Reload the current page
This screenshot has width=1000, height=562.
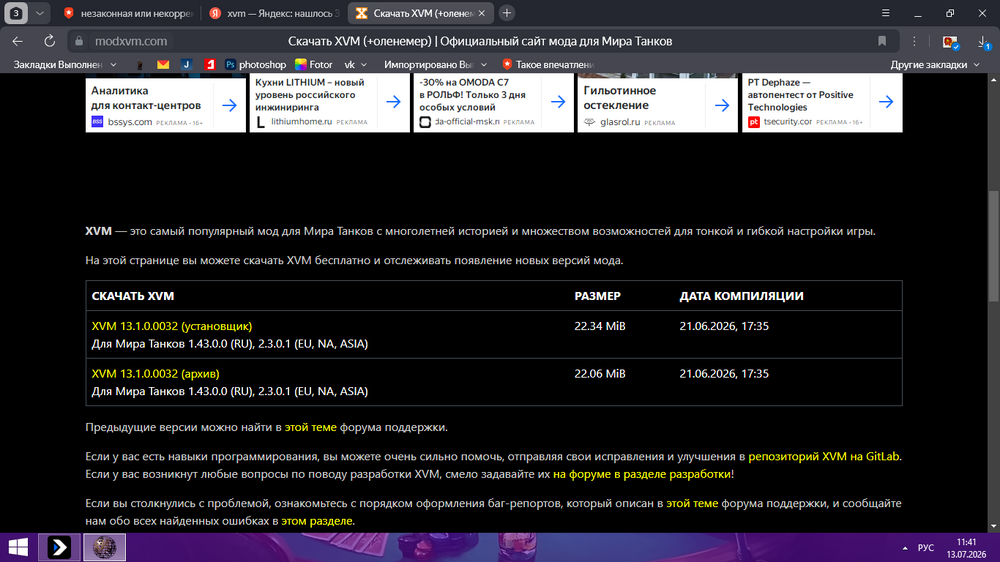(x=49, y=41)
